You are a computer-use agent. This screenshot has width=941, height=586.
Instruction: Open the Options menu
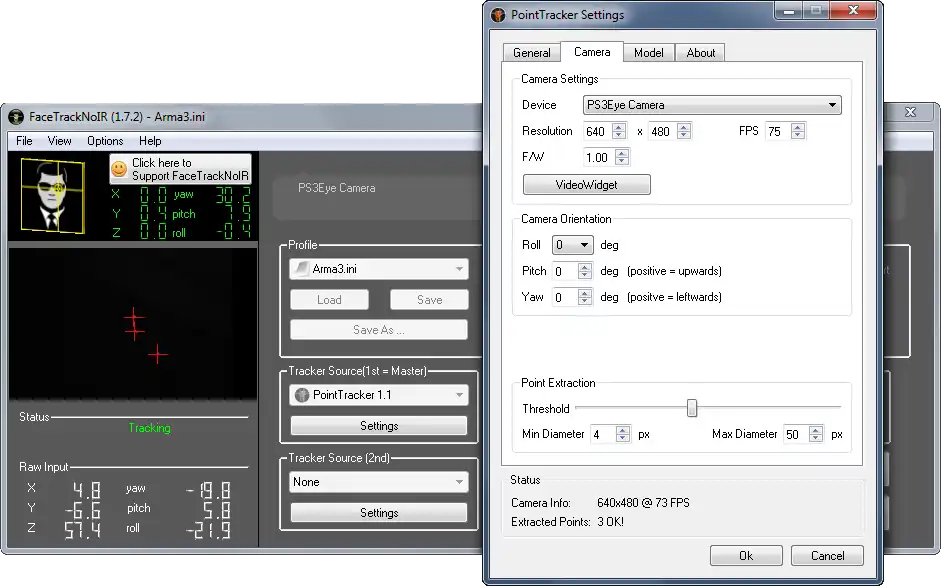pos(105,141)
